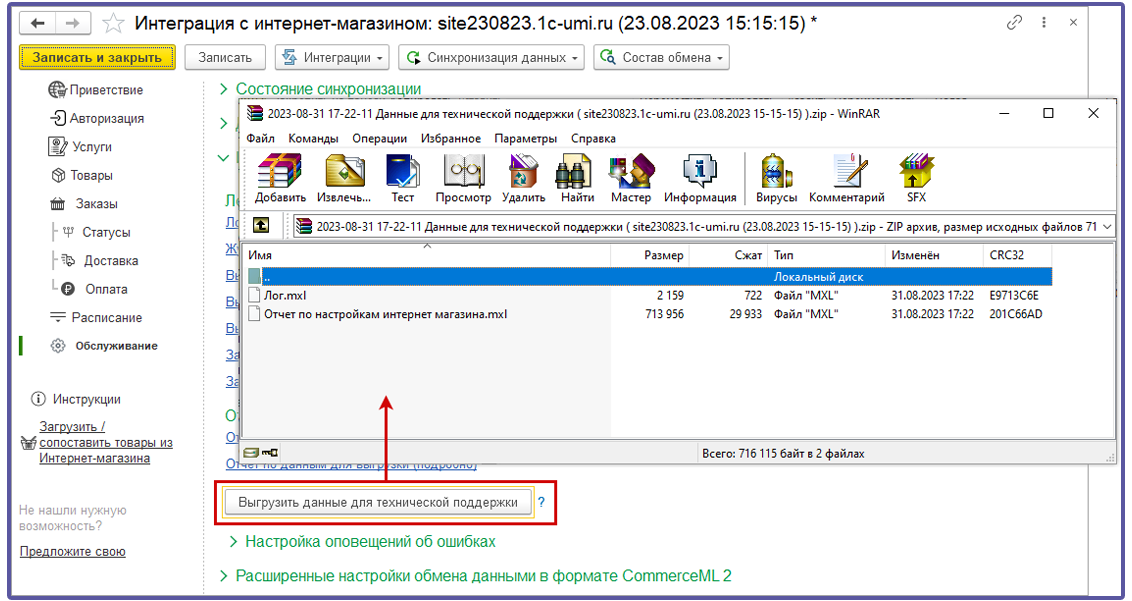The image size is (1132, 601).
Task: Convert archive with the SFX icon
Action: tap(916, 178)
